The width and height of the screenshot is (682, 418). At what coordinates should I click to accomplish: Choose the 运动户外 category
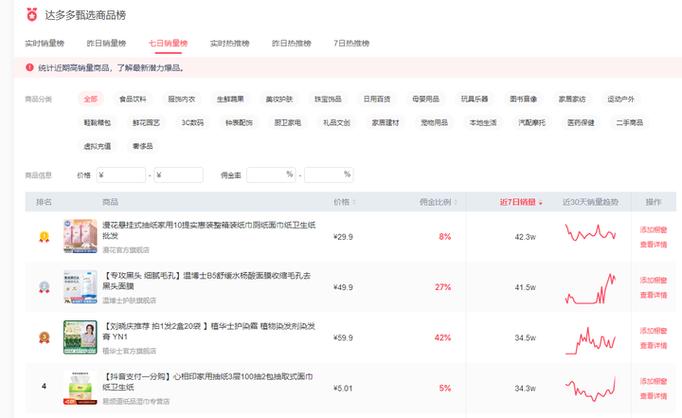[x=621, y=99]
